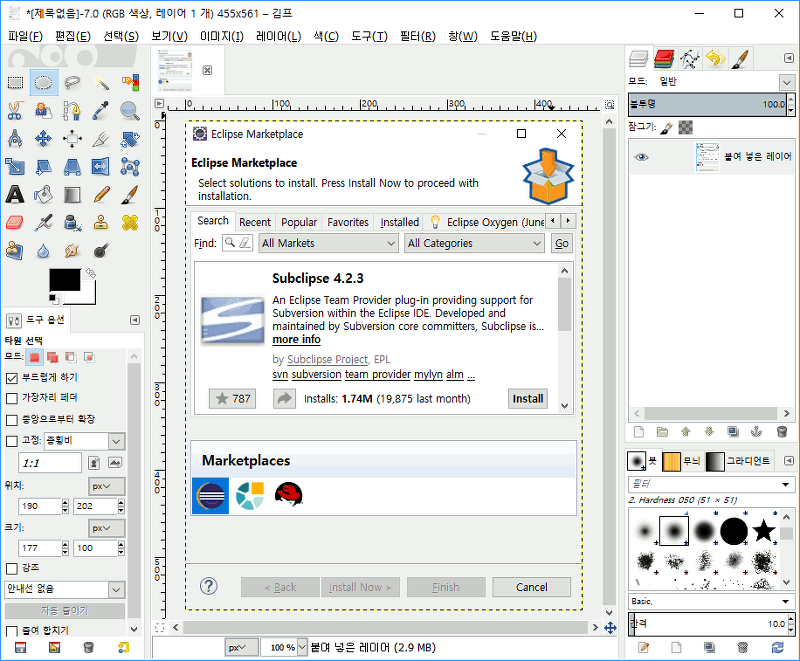Open the 레이어(L) menu
800x661 pixels.
(278, 36)
